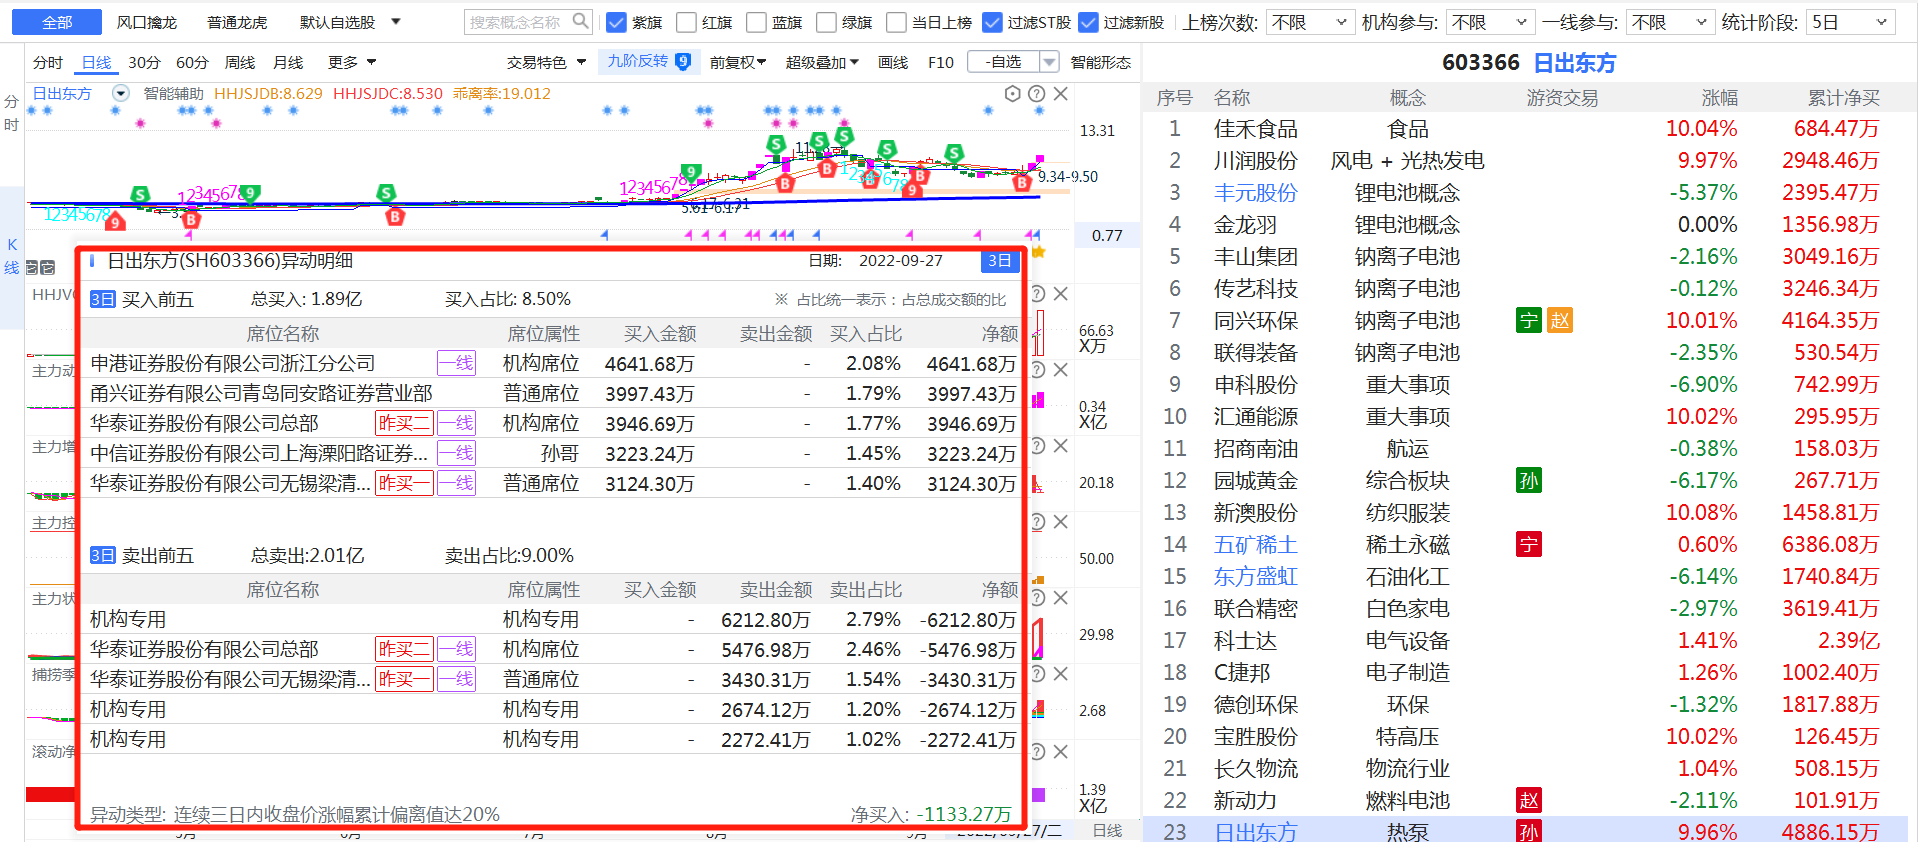Screen dimensions: 1918x842
Task: Click the red 宁 tag on 五矿稀土 row
Action: pos(1529,544)
